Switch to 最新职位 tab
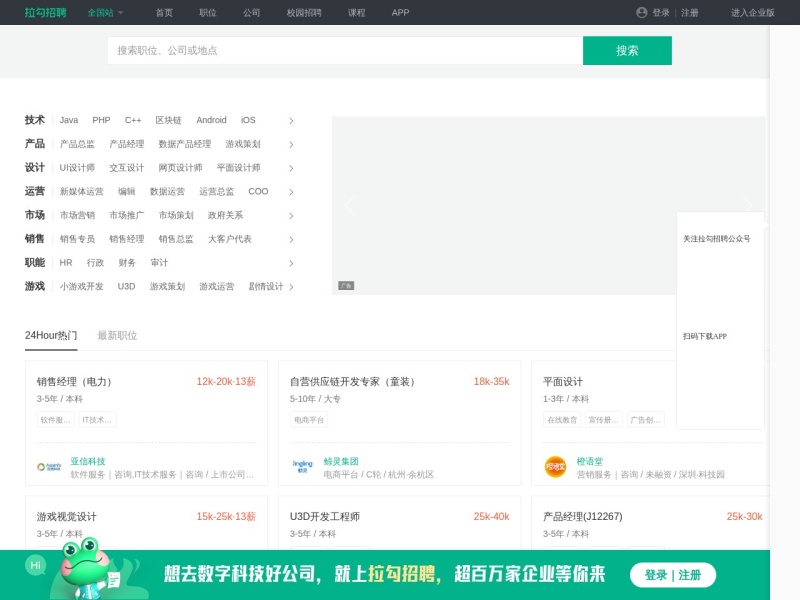Viewport: 800px width, 600px height. (x=117, y=335)
